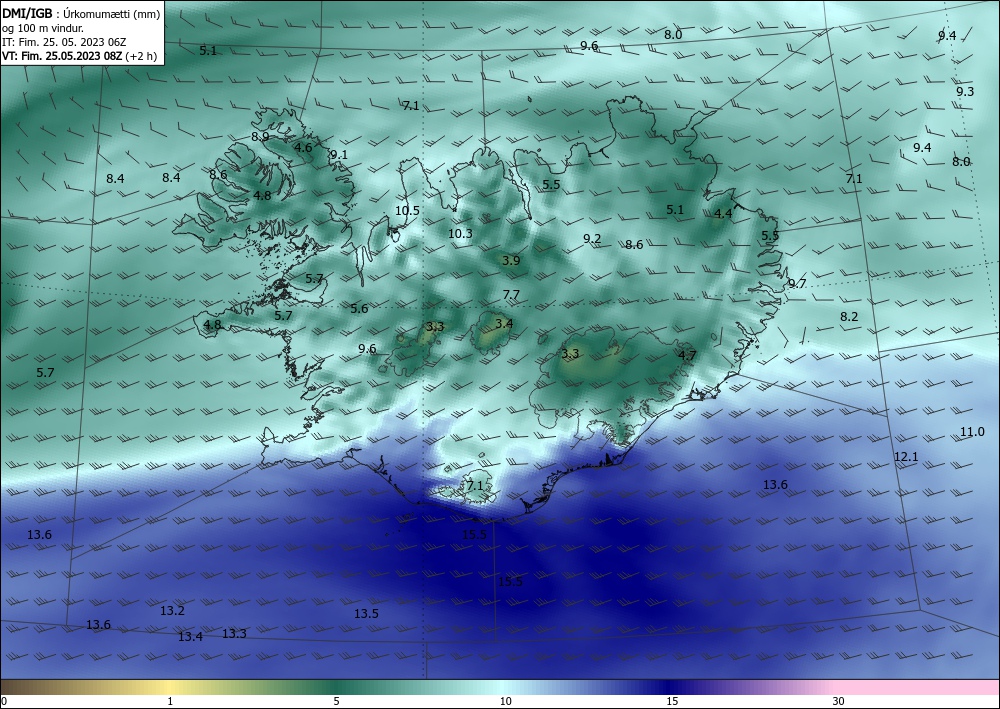Click the 8.2 value on the map
This screenshot has height=709, width=1000.
(849, 316)
